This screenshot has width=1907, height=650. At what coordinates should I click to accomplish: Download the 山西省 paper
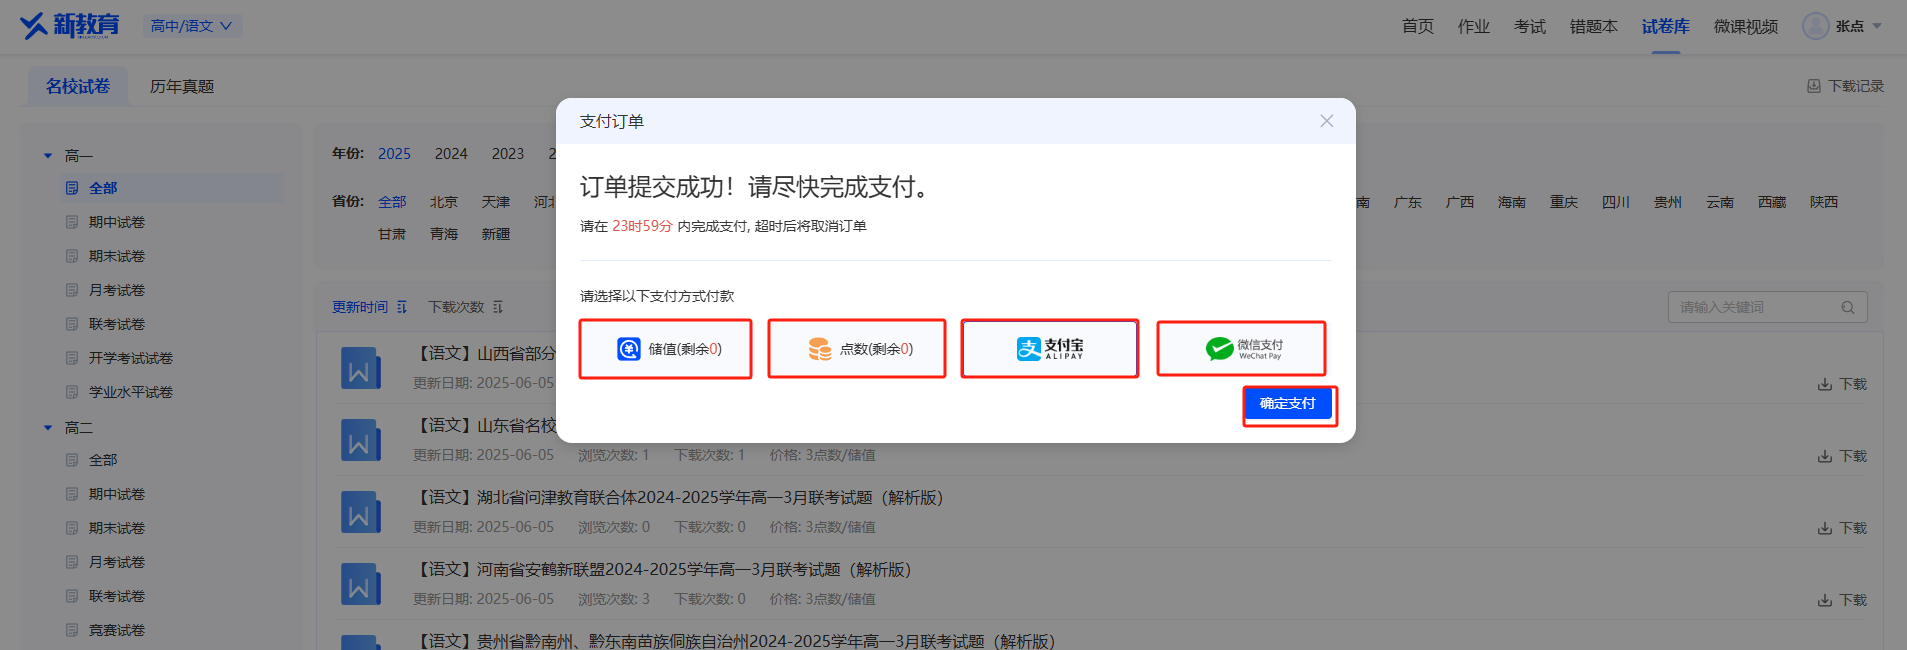[1842, 384]
